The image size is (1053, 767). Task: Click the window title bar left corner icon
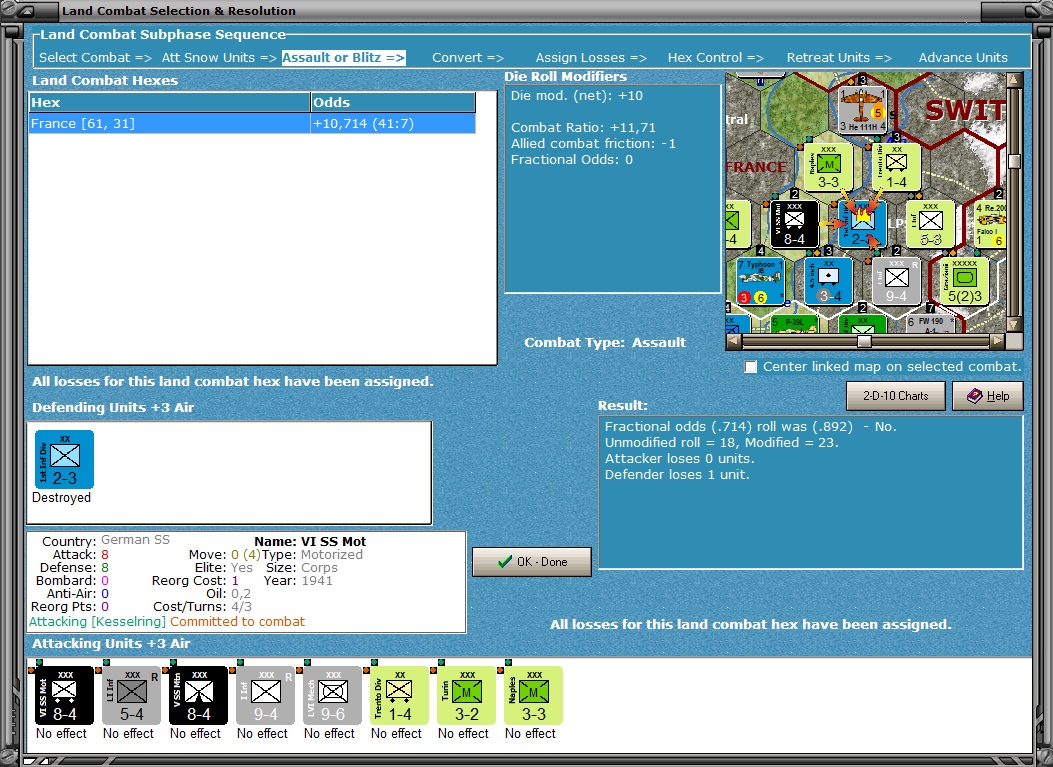[x=28, y=11]
